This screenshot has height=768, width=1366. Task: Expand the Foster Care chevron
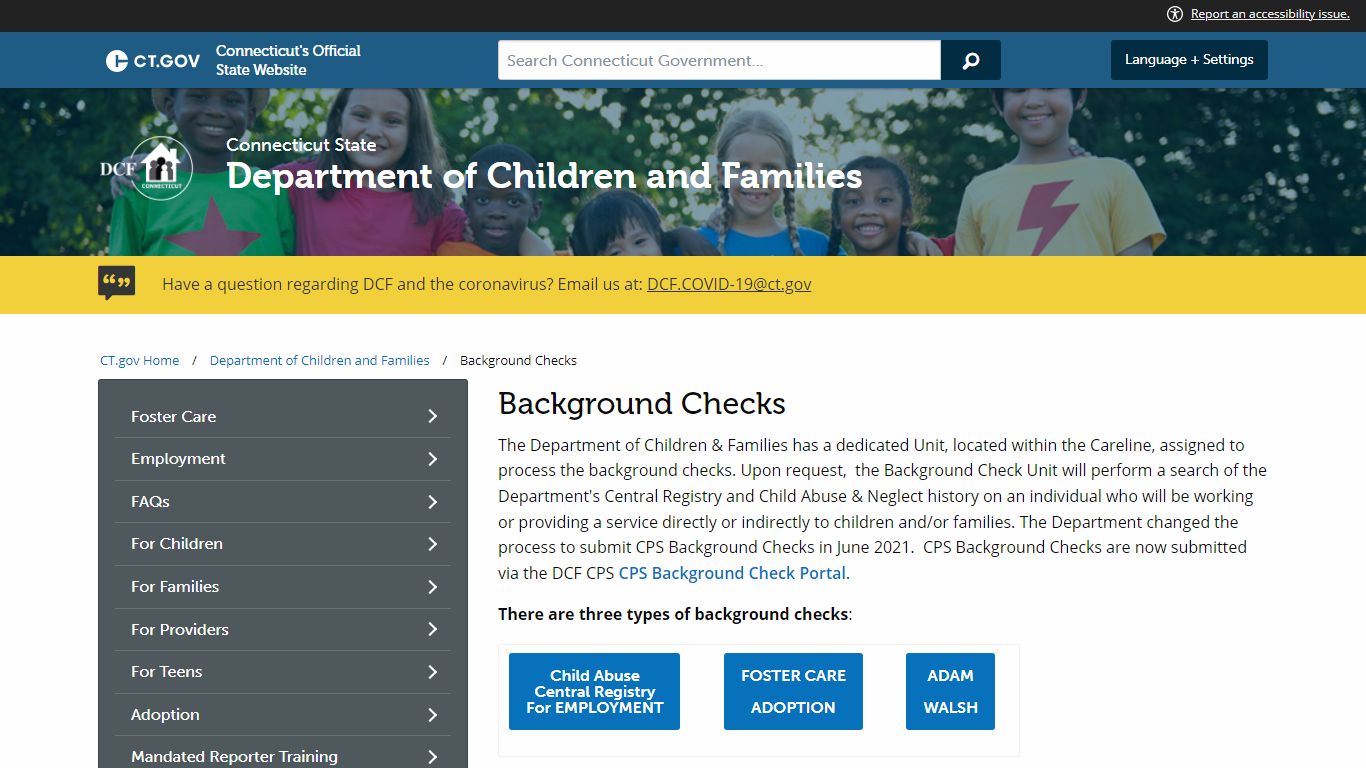point(433,416)
